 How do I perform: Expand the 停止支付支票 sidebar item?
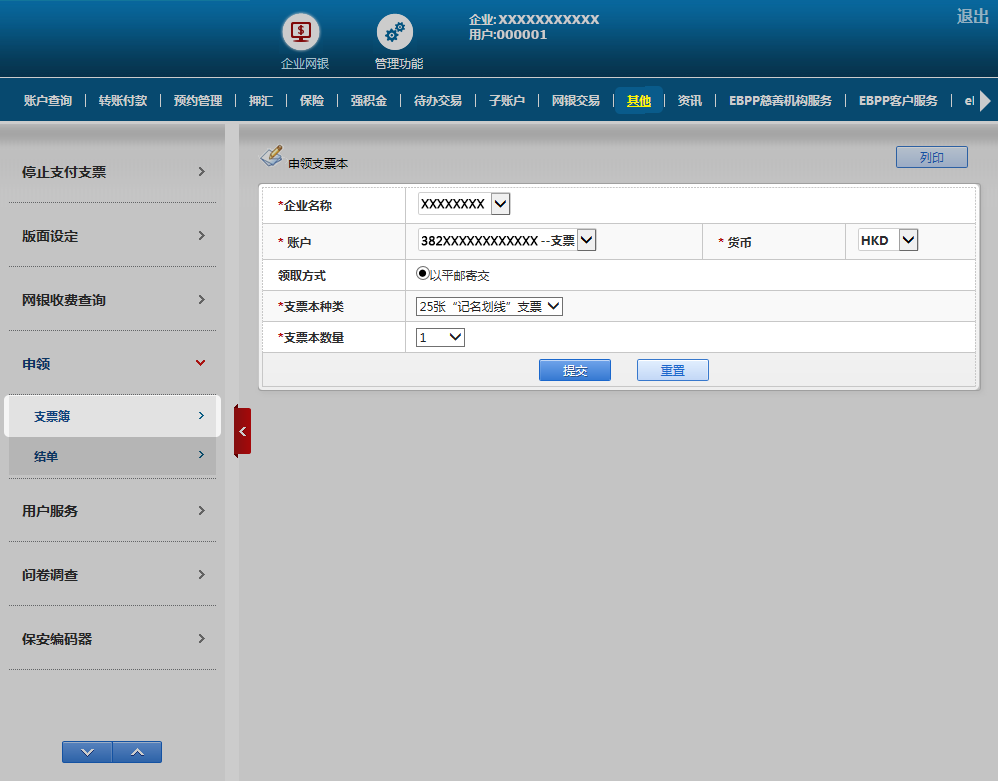coord(112,172)
